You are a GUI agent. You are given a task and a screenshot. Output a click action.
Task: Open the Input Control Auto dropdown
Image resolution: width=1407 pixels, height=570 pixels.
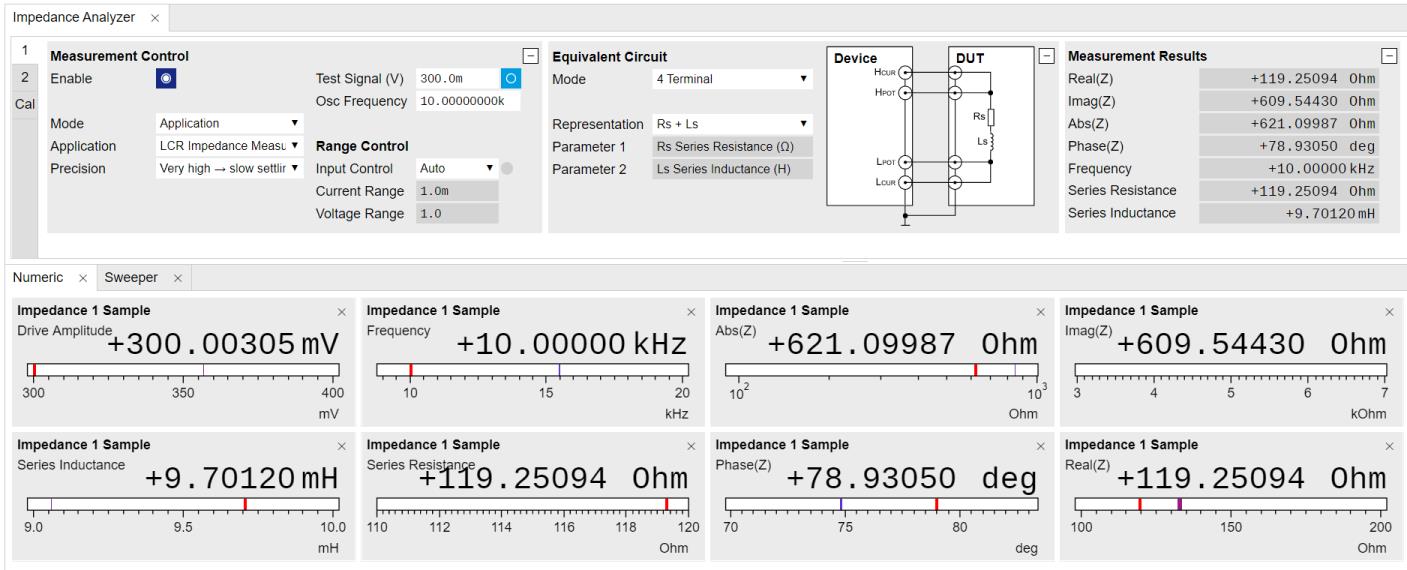coord(456,168)
